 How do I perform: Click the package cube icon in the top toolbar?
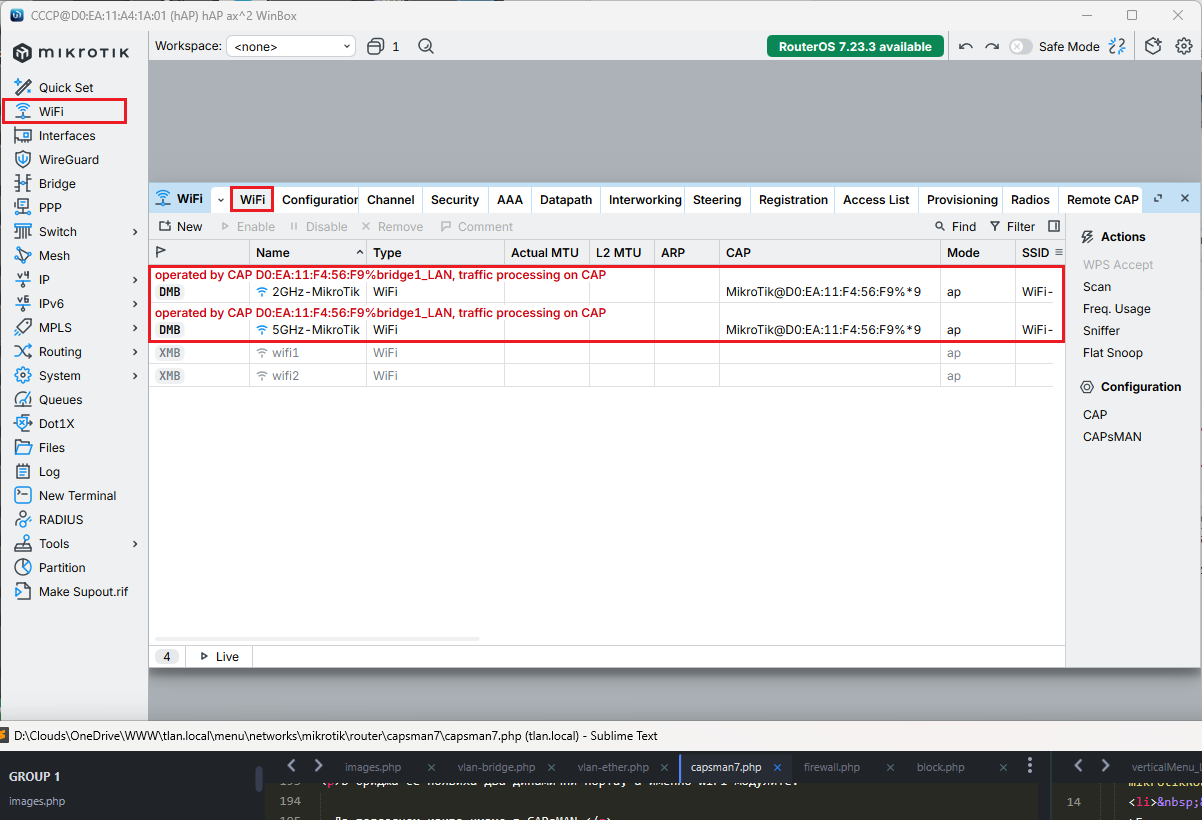[x=1153, y=46]
